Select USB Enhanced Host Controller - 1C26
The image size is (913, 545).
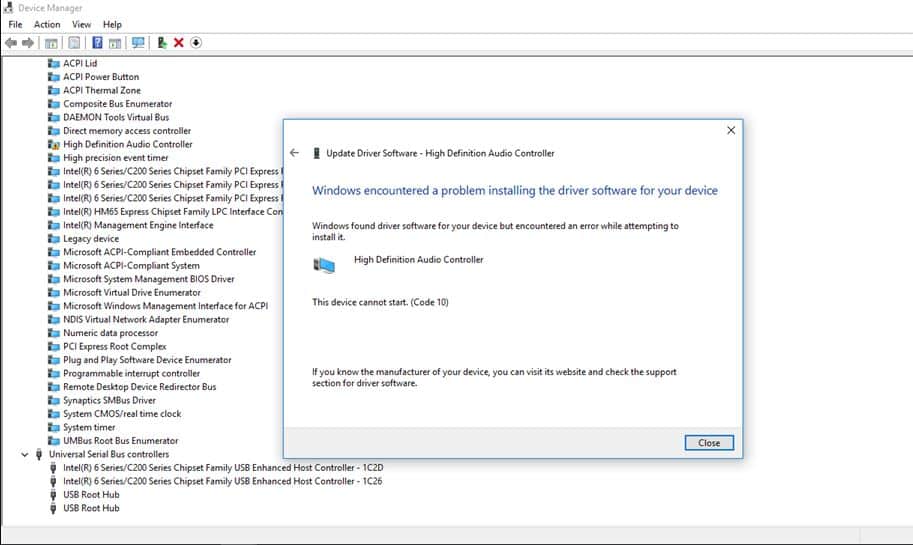[222, 481]
